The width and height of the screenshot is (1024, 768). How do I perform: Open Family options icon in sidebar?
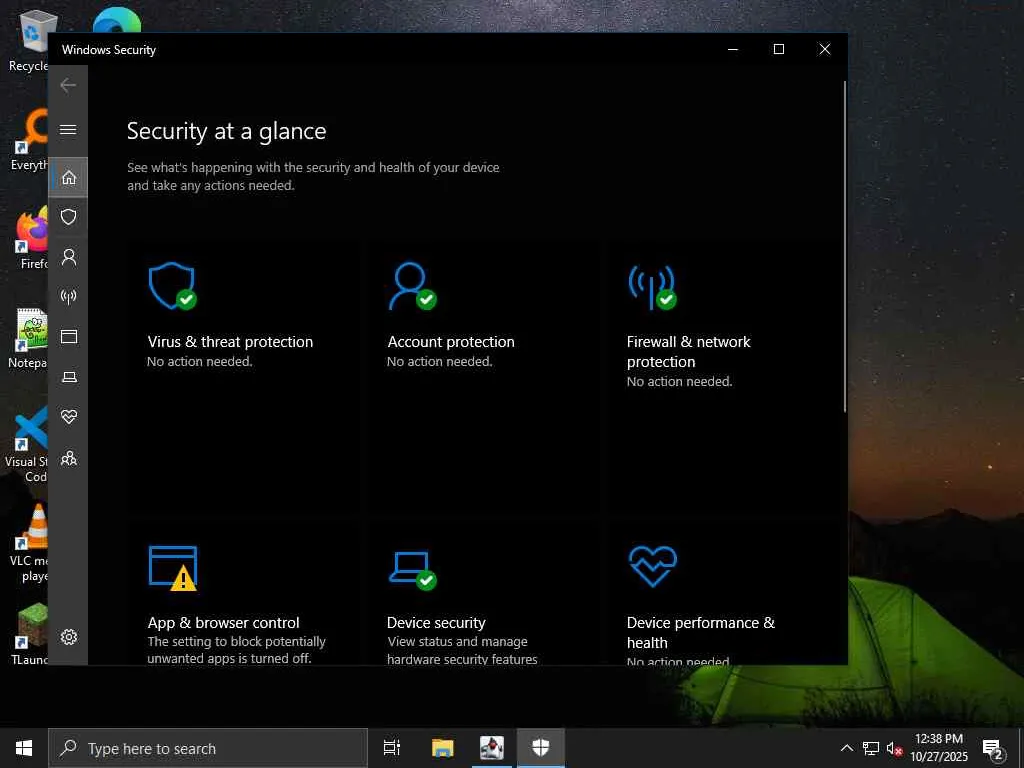(68, 458)
